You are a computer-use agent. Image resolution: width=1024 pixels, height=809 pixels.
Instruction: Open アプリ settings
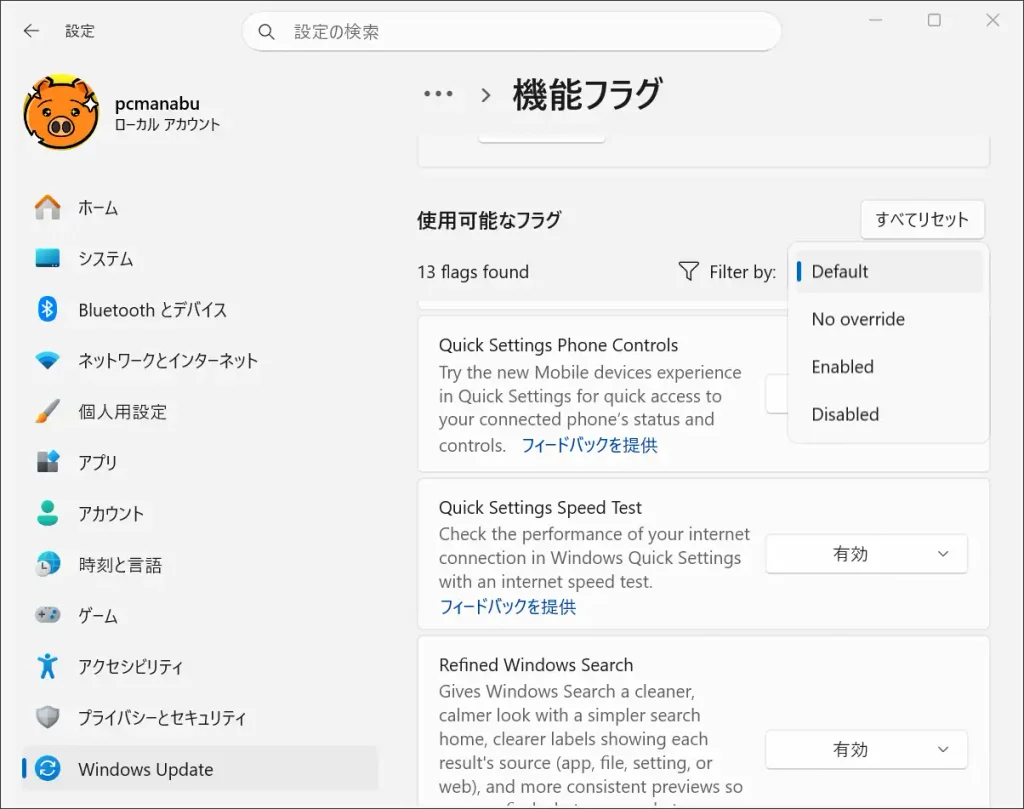coord(200,462)
